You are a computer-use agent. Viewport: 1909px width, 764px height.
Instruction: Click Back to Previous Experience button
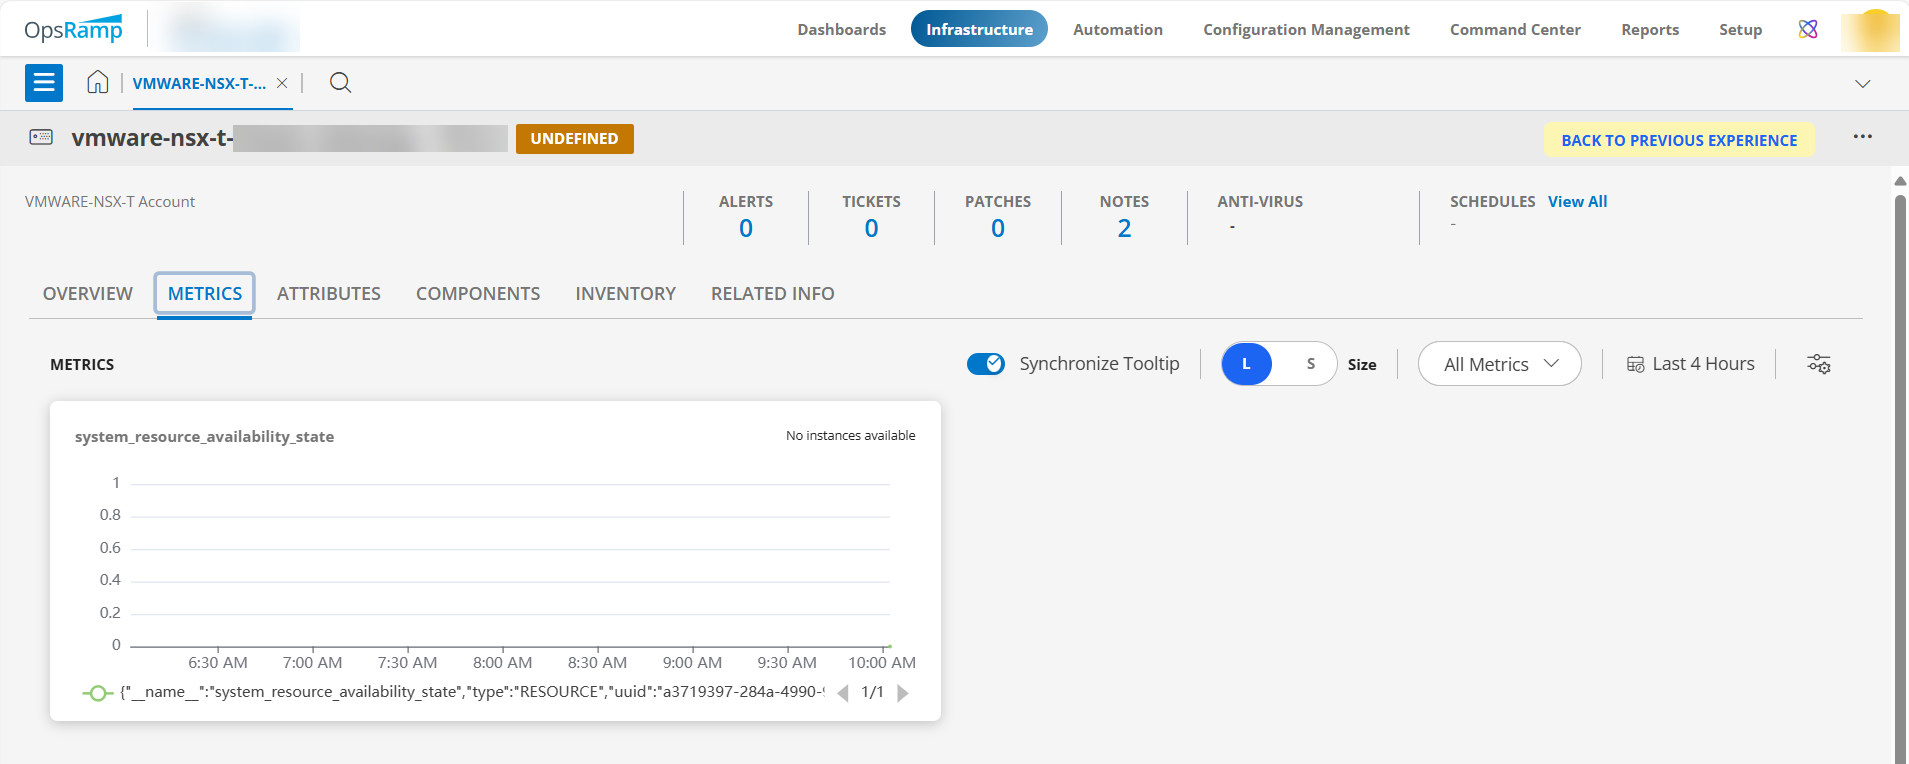1679,140
